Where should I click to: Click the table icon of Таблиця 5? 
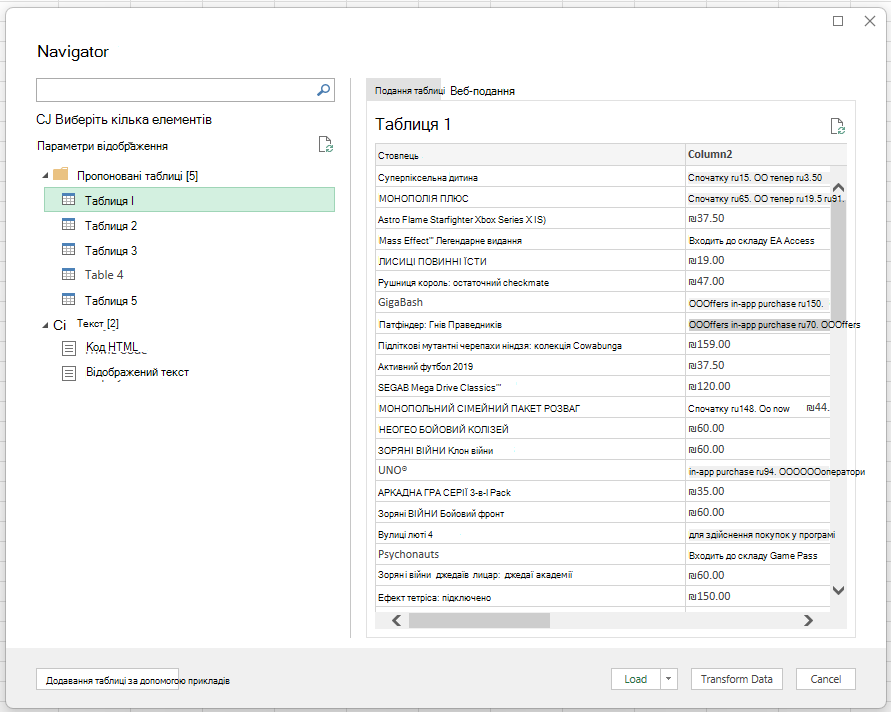(x=68, y=299)
